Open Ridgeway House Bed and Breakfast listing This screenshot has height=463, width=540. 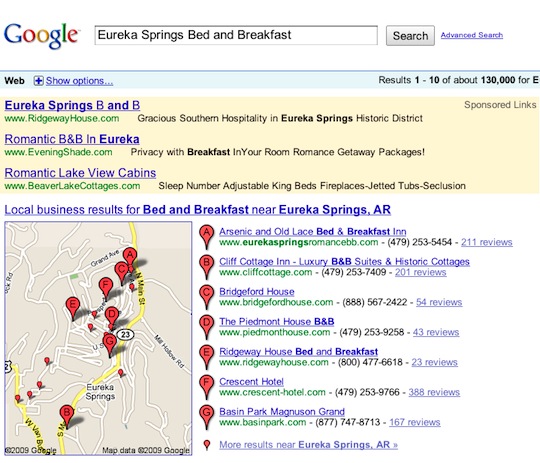tap(299, 351)
